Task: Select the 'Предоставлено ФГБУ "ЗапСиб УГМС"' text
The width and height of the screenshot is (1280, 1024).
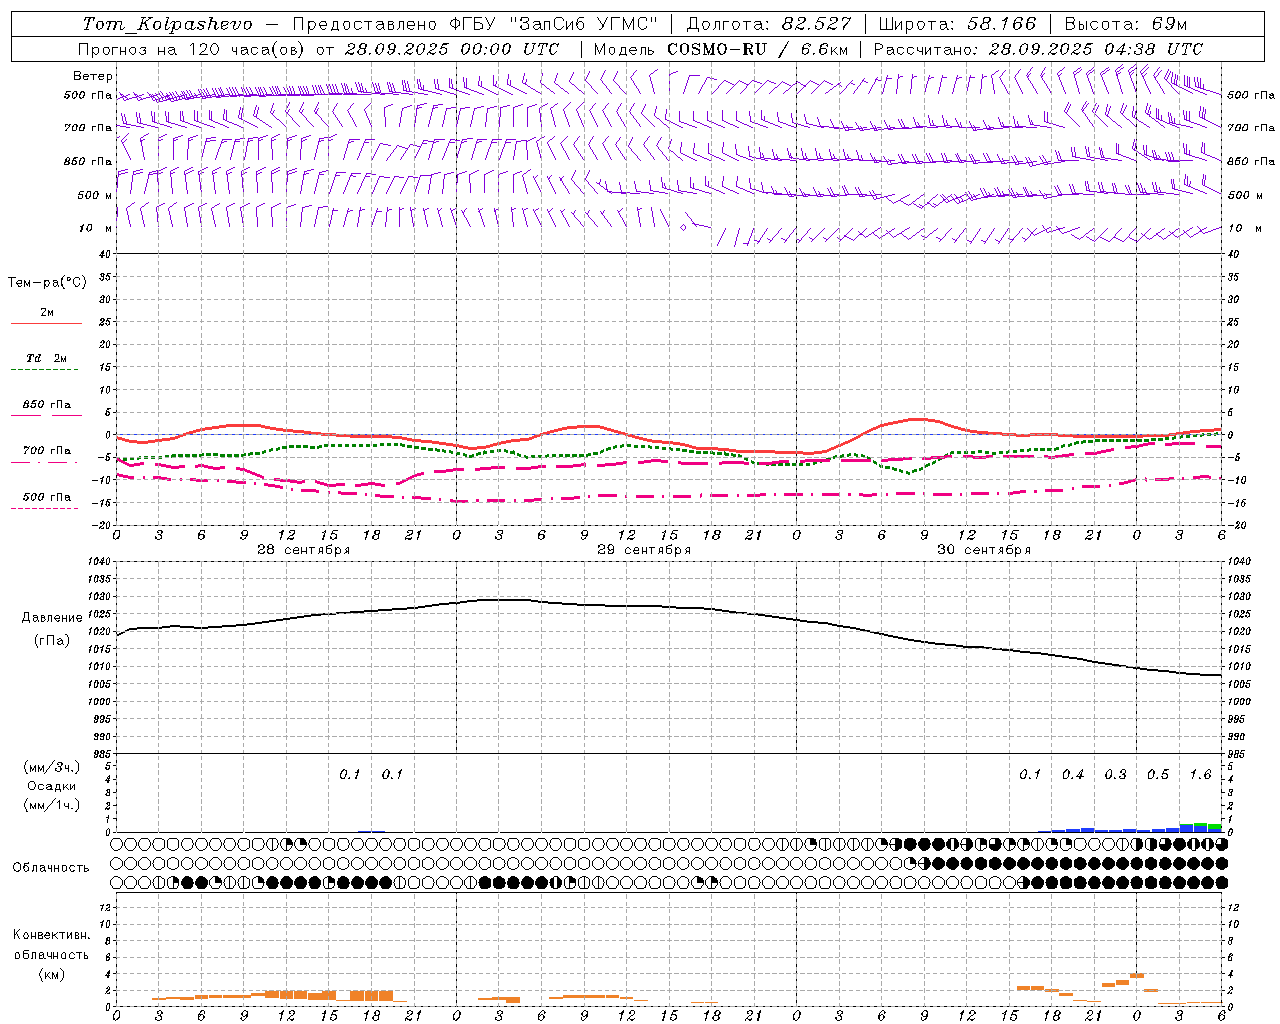Action: pyautogui.click(x=475, y=24)
